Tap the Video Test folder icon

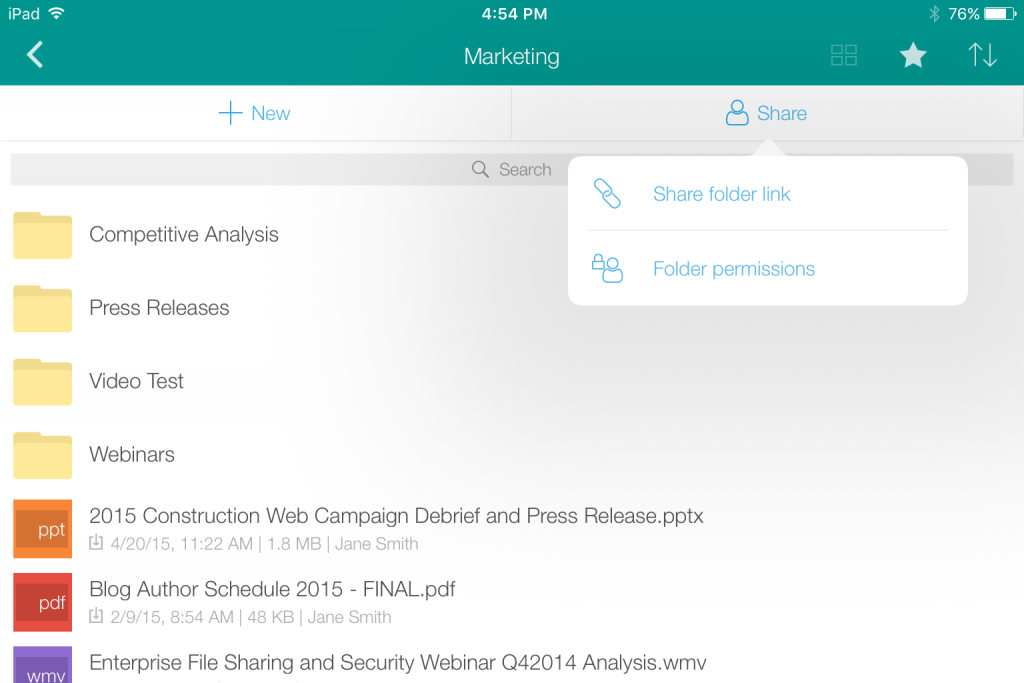pyautogui.click(x=42, y=381)
